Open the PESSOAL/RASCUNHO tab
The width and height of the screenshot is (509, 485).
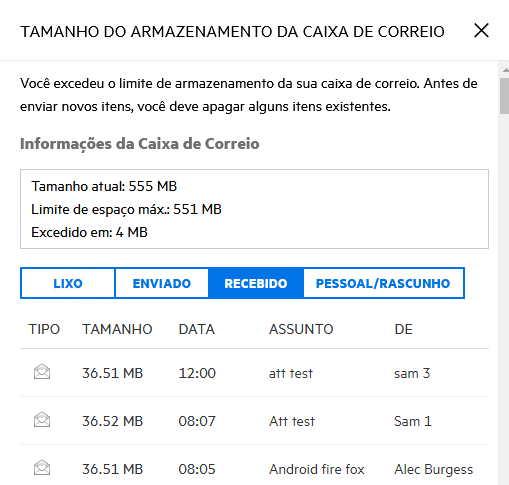(x=383, y=283)
